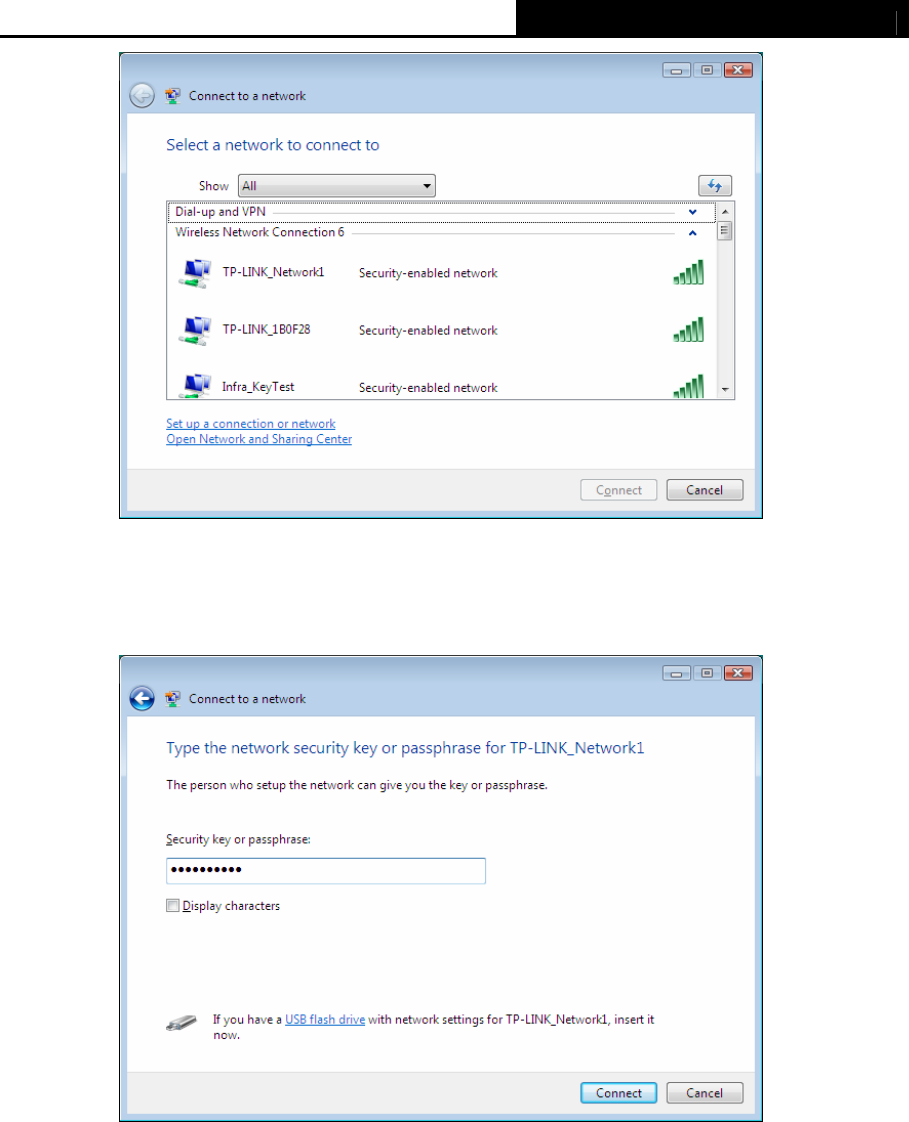Click the network list scrollbar down arrow
Screen dimensions: 909x1122
[725, 389]
